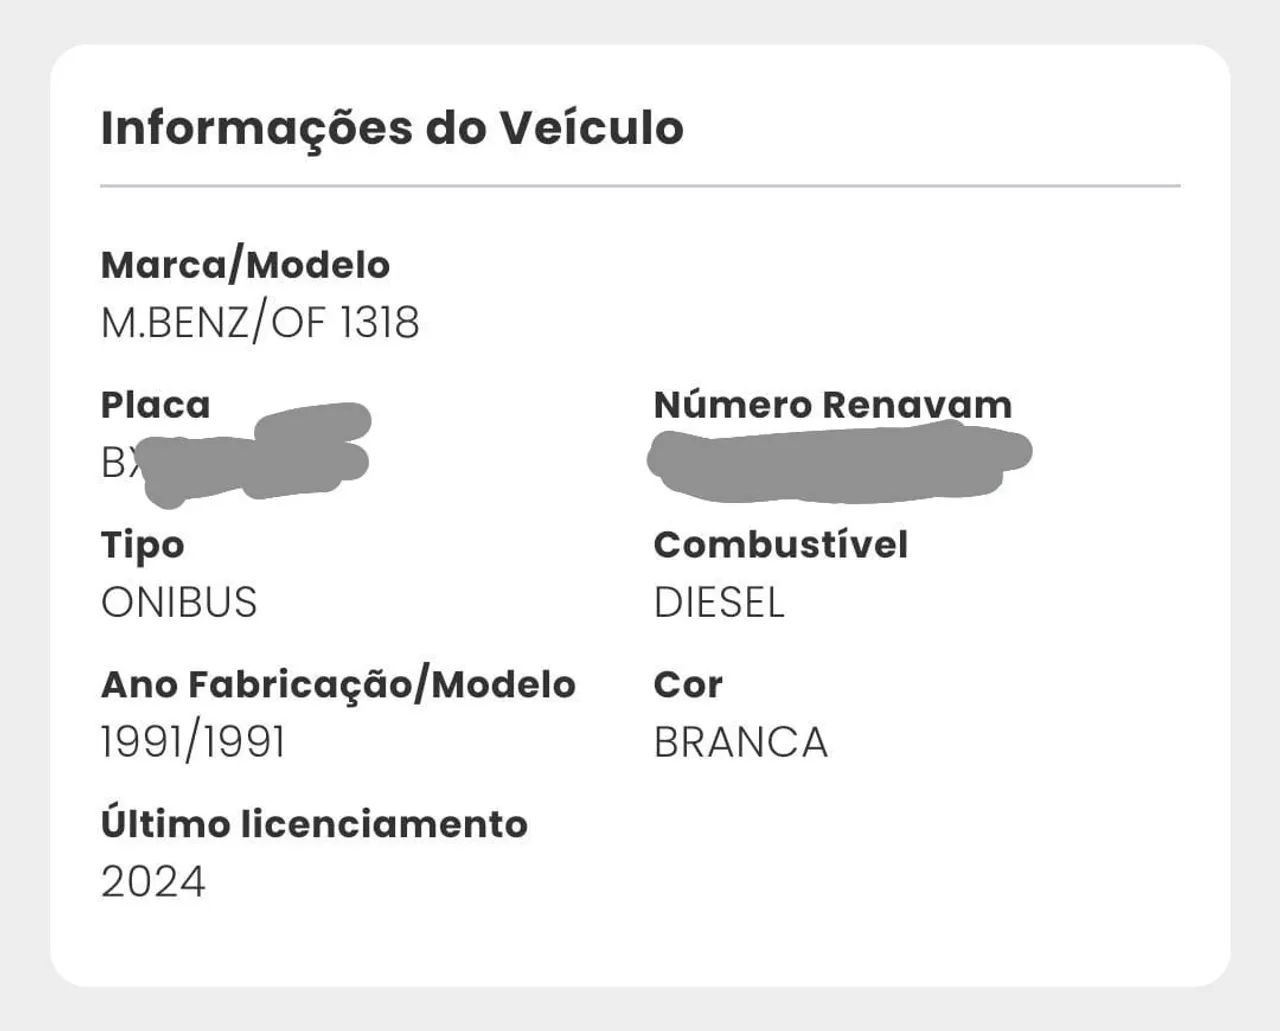Select the Tipo label
Viewport: 1280px width, 1031px height.
coord(143,546)
